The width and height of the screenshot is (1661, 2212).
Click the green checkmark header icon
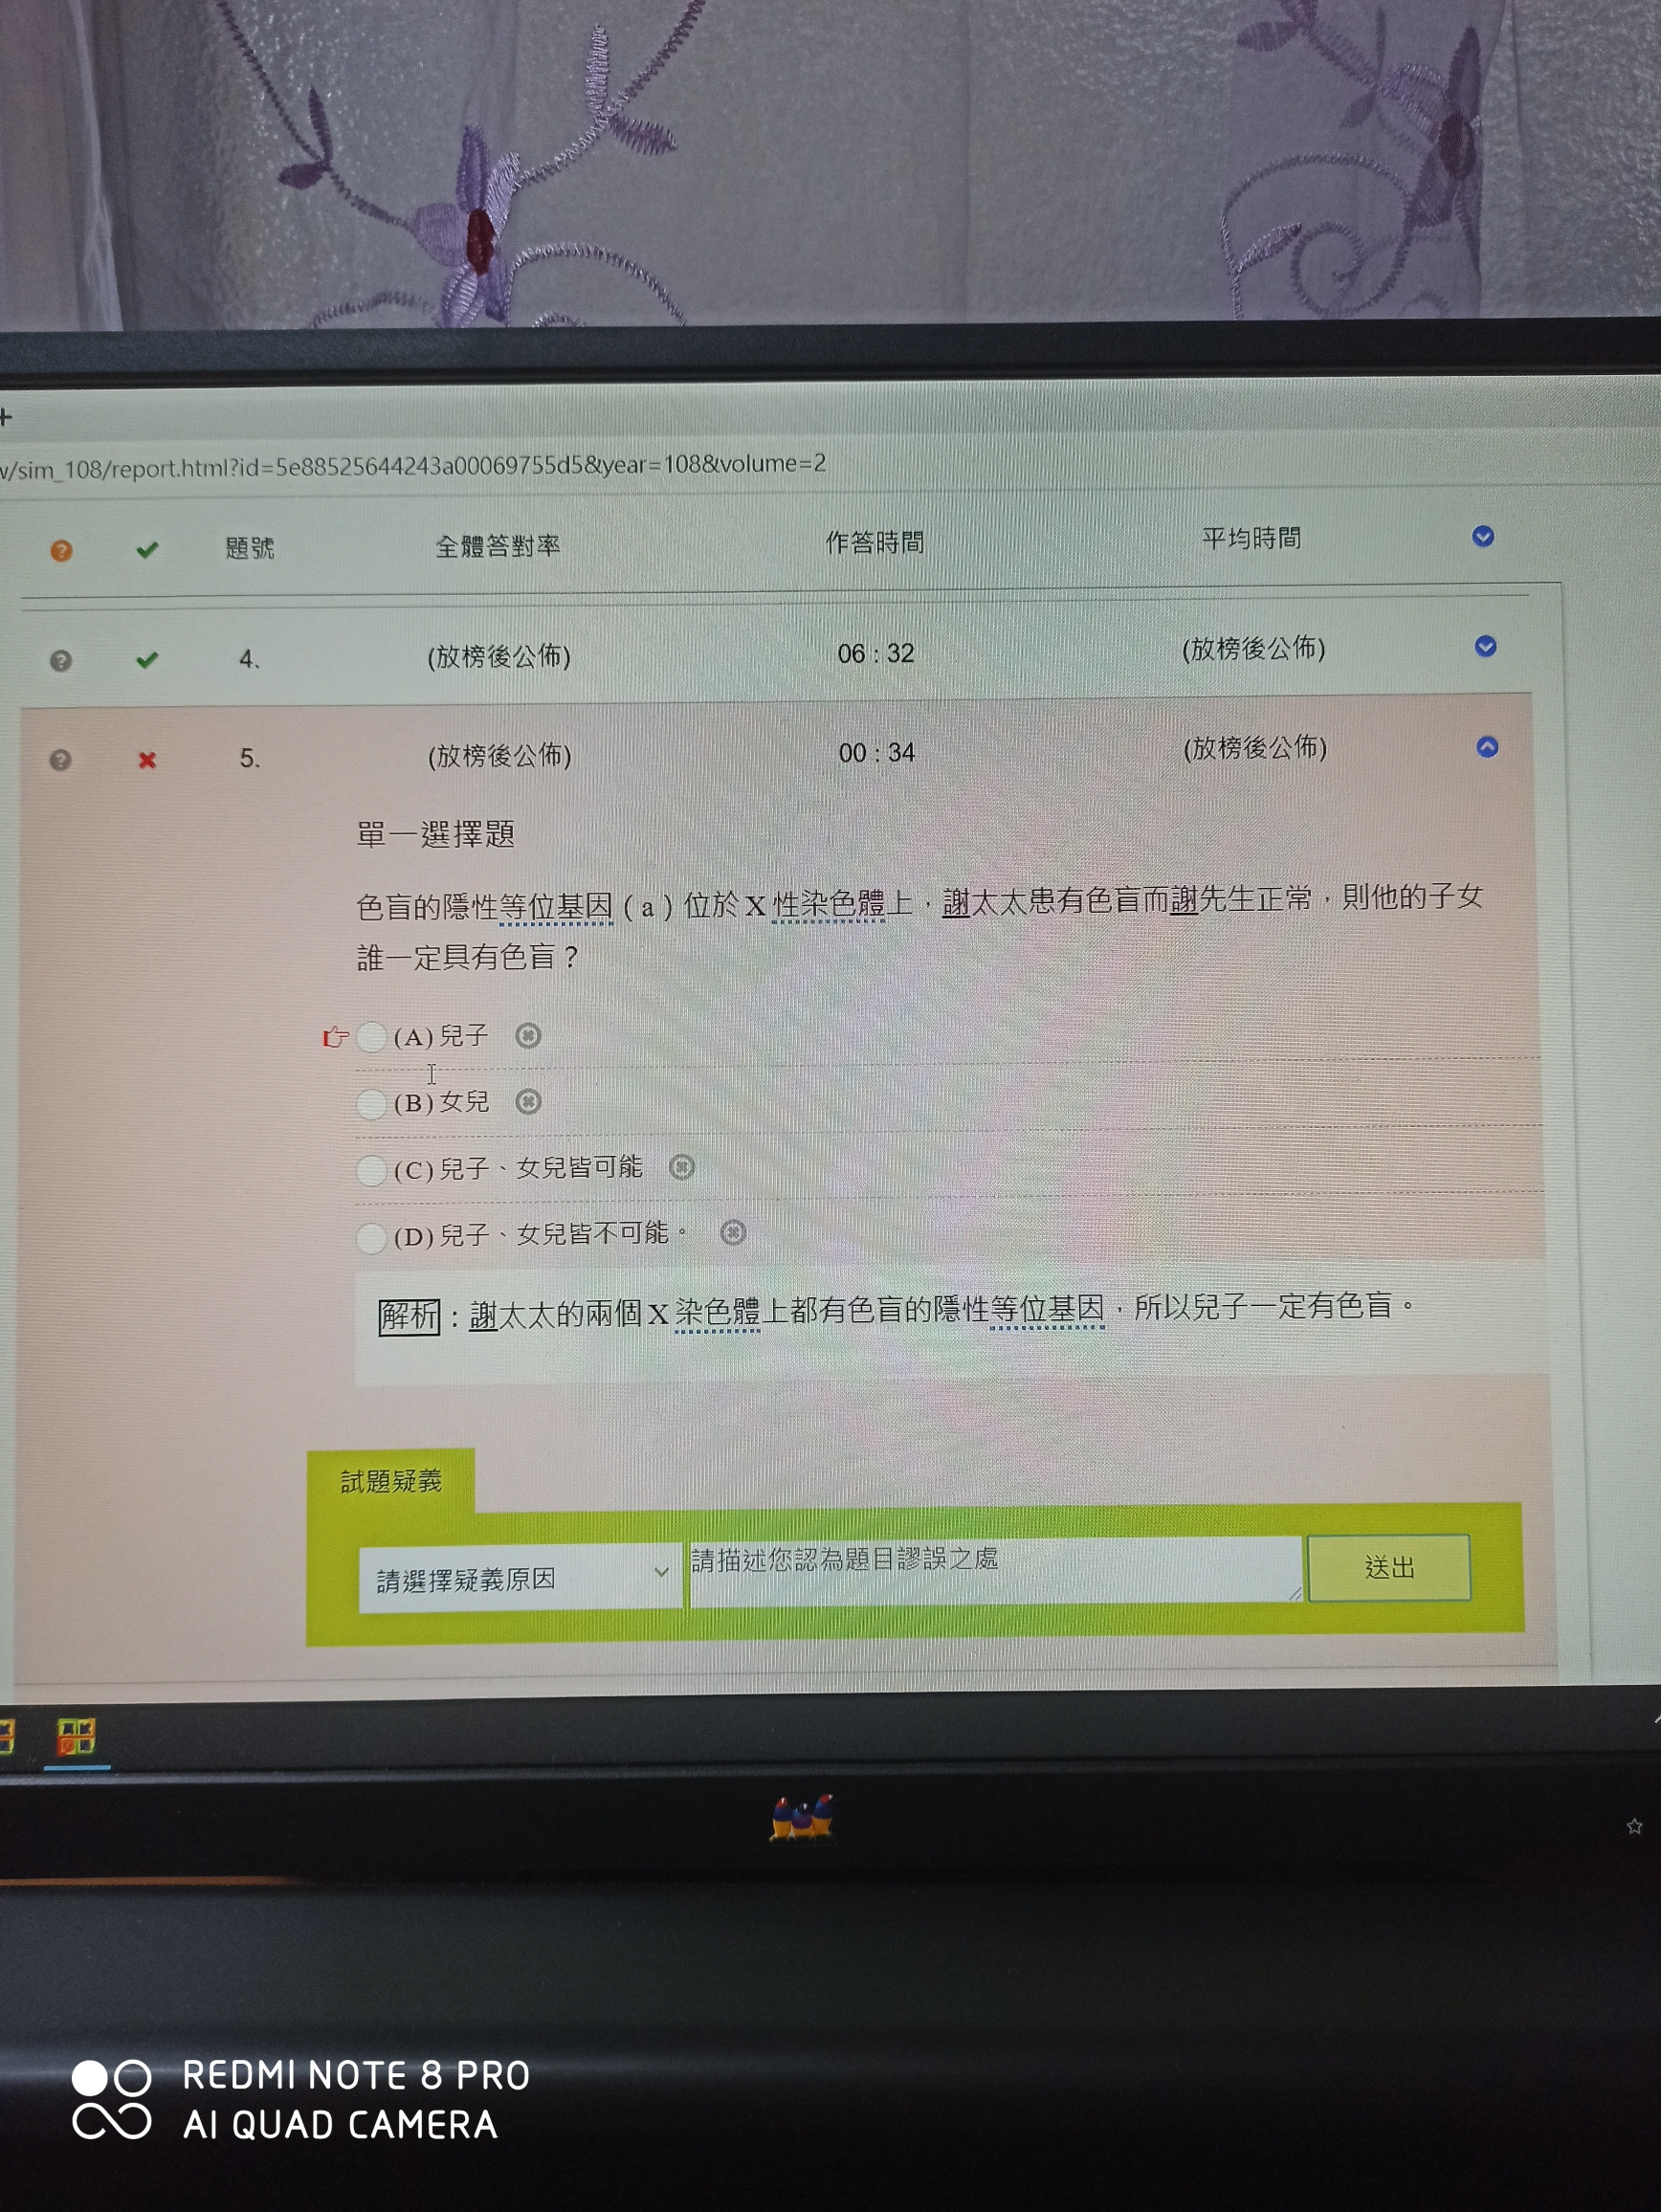coord(147,549)
